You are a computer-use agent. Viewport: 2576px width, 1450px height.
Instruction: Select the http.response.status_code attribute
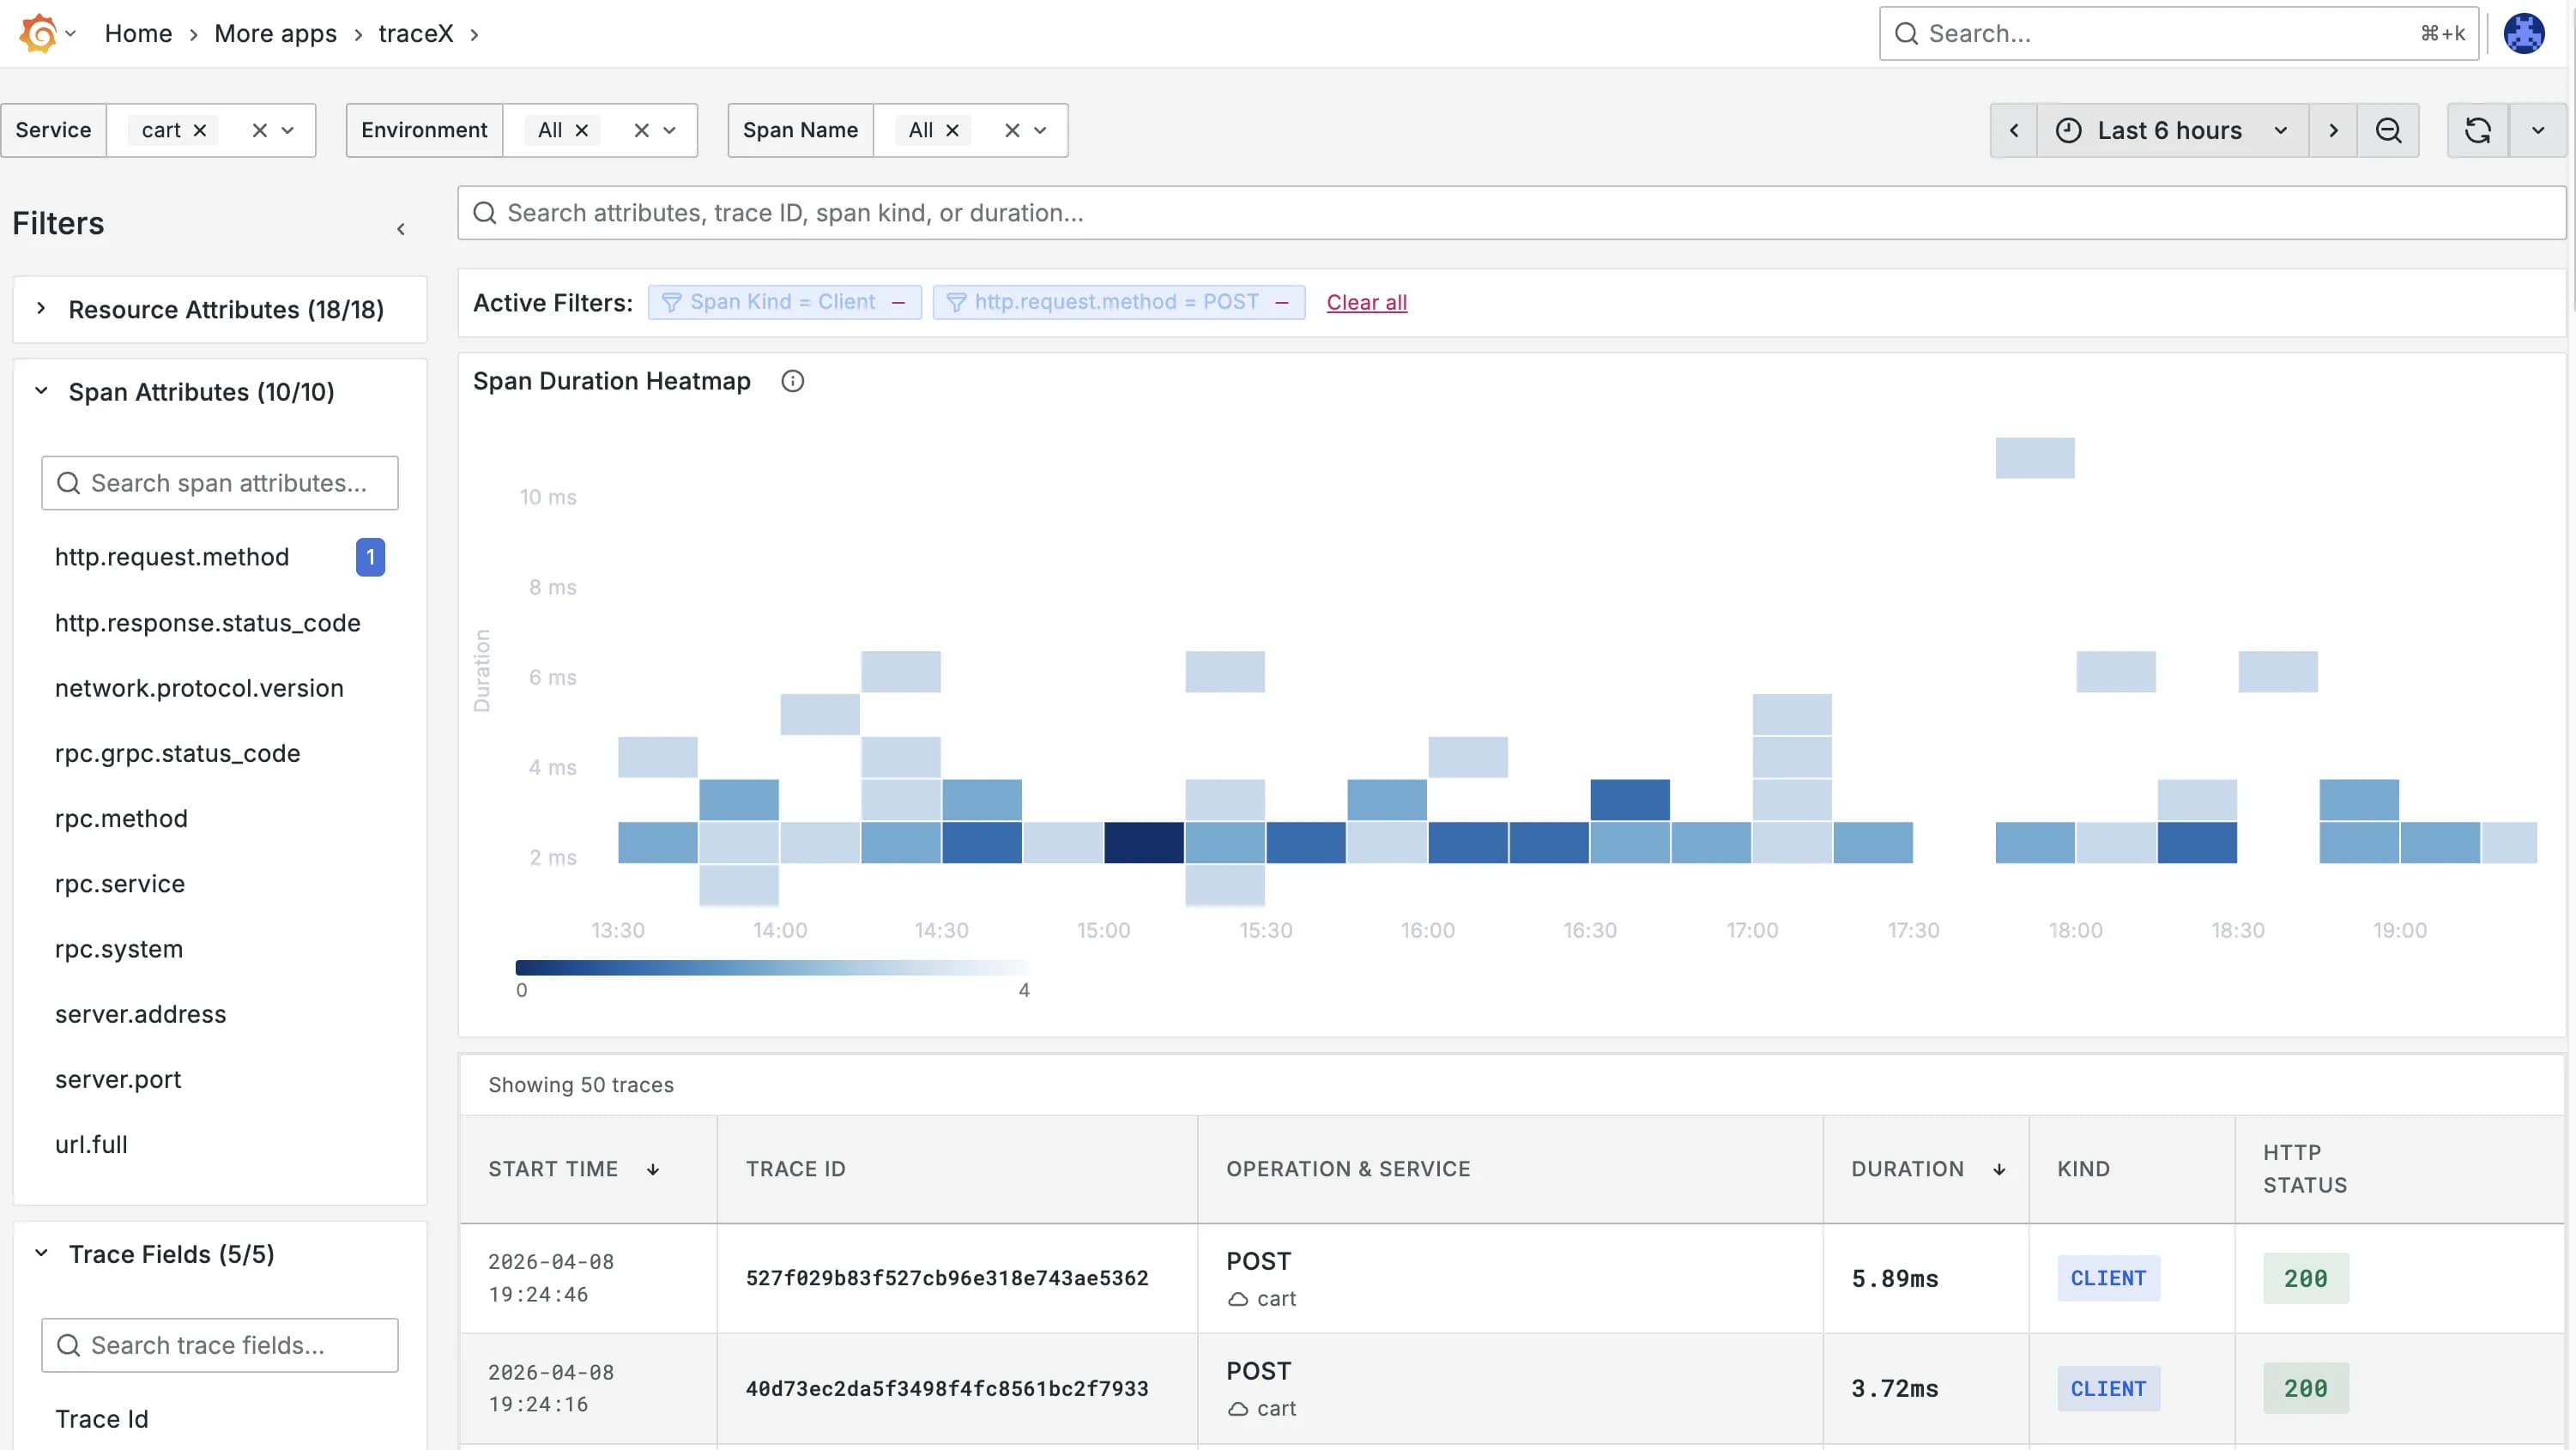pos(207,623)
